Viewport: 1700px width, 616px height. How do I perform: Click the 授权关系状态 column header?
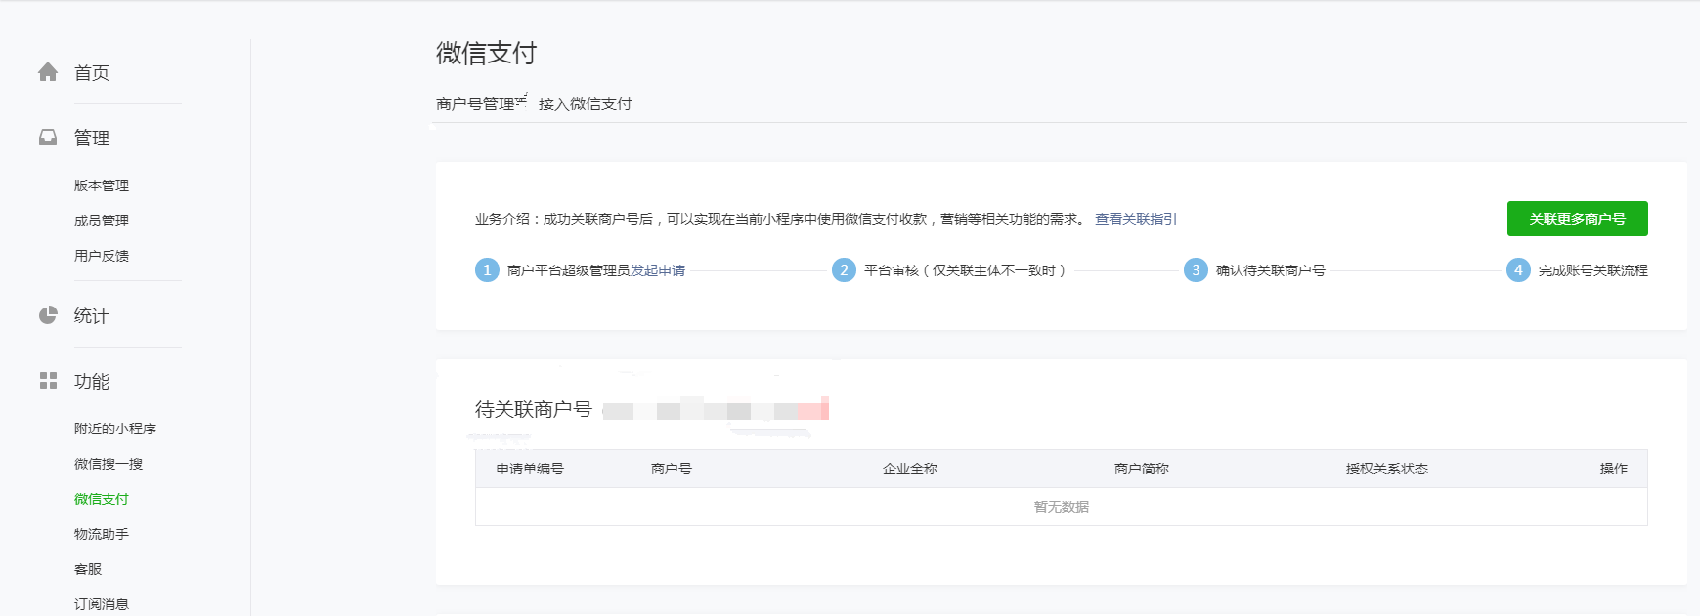click(x=1386, y=469)
